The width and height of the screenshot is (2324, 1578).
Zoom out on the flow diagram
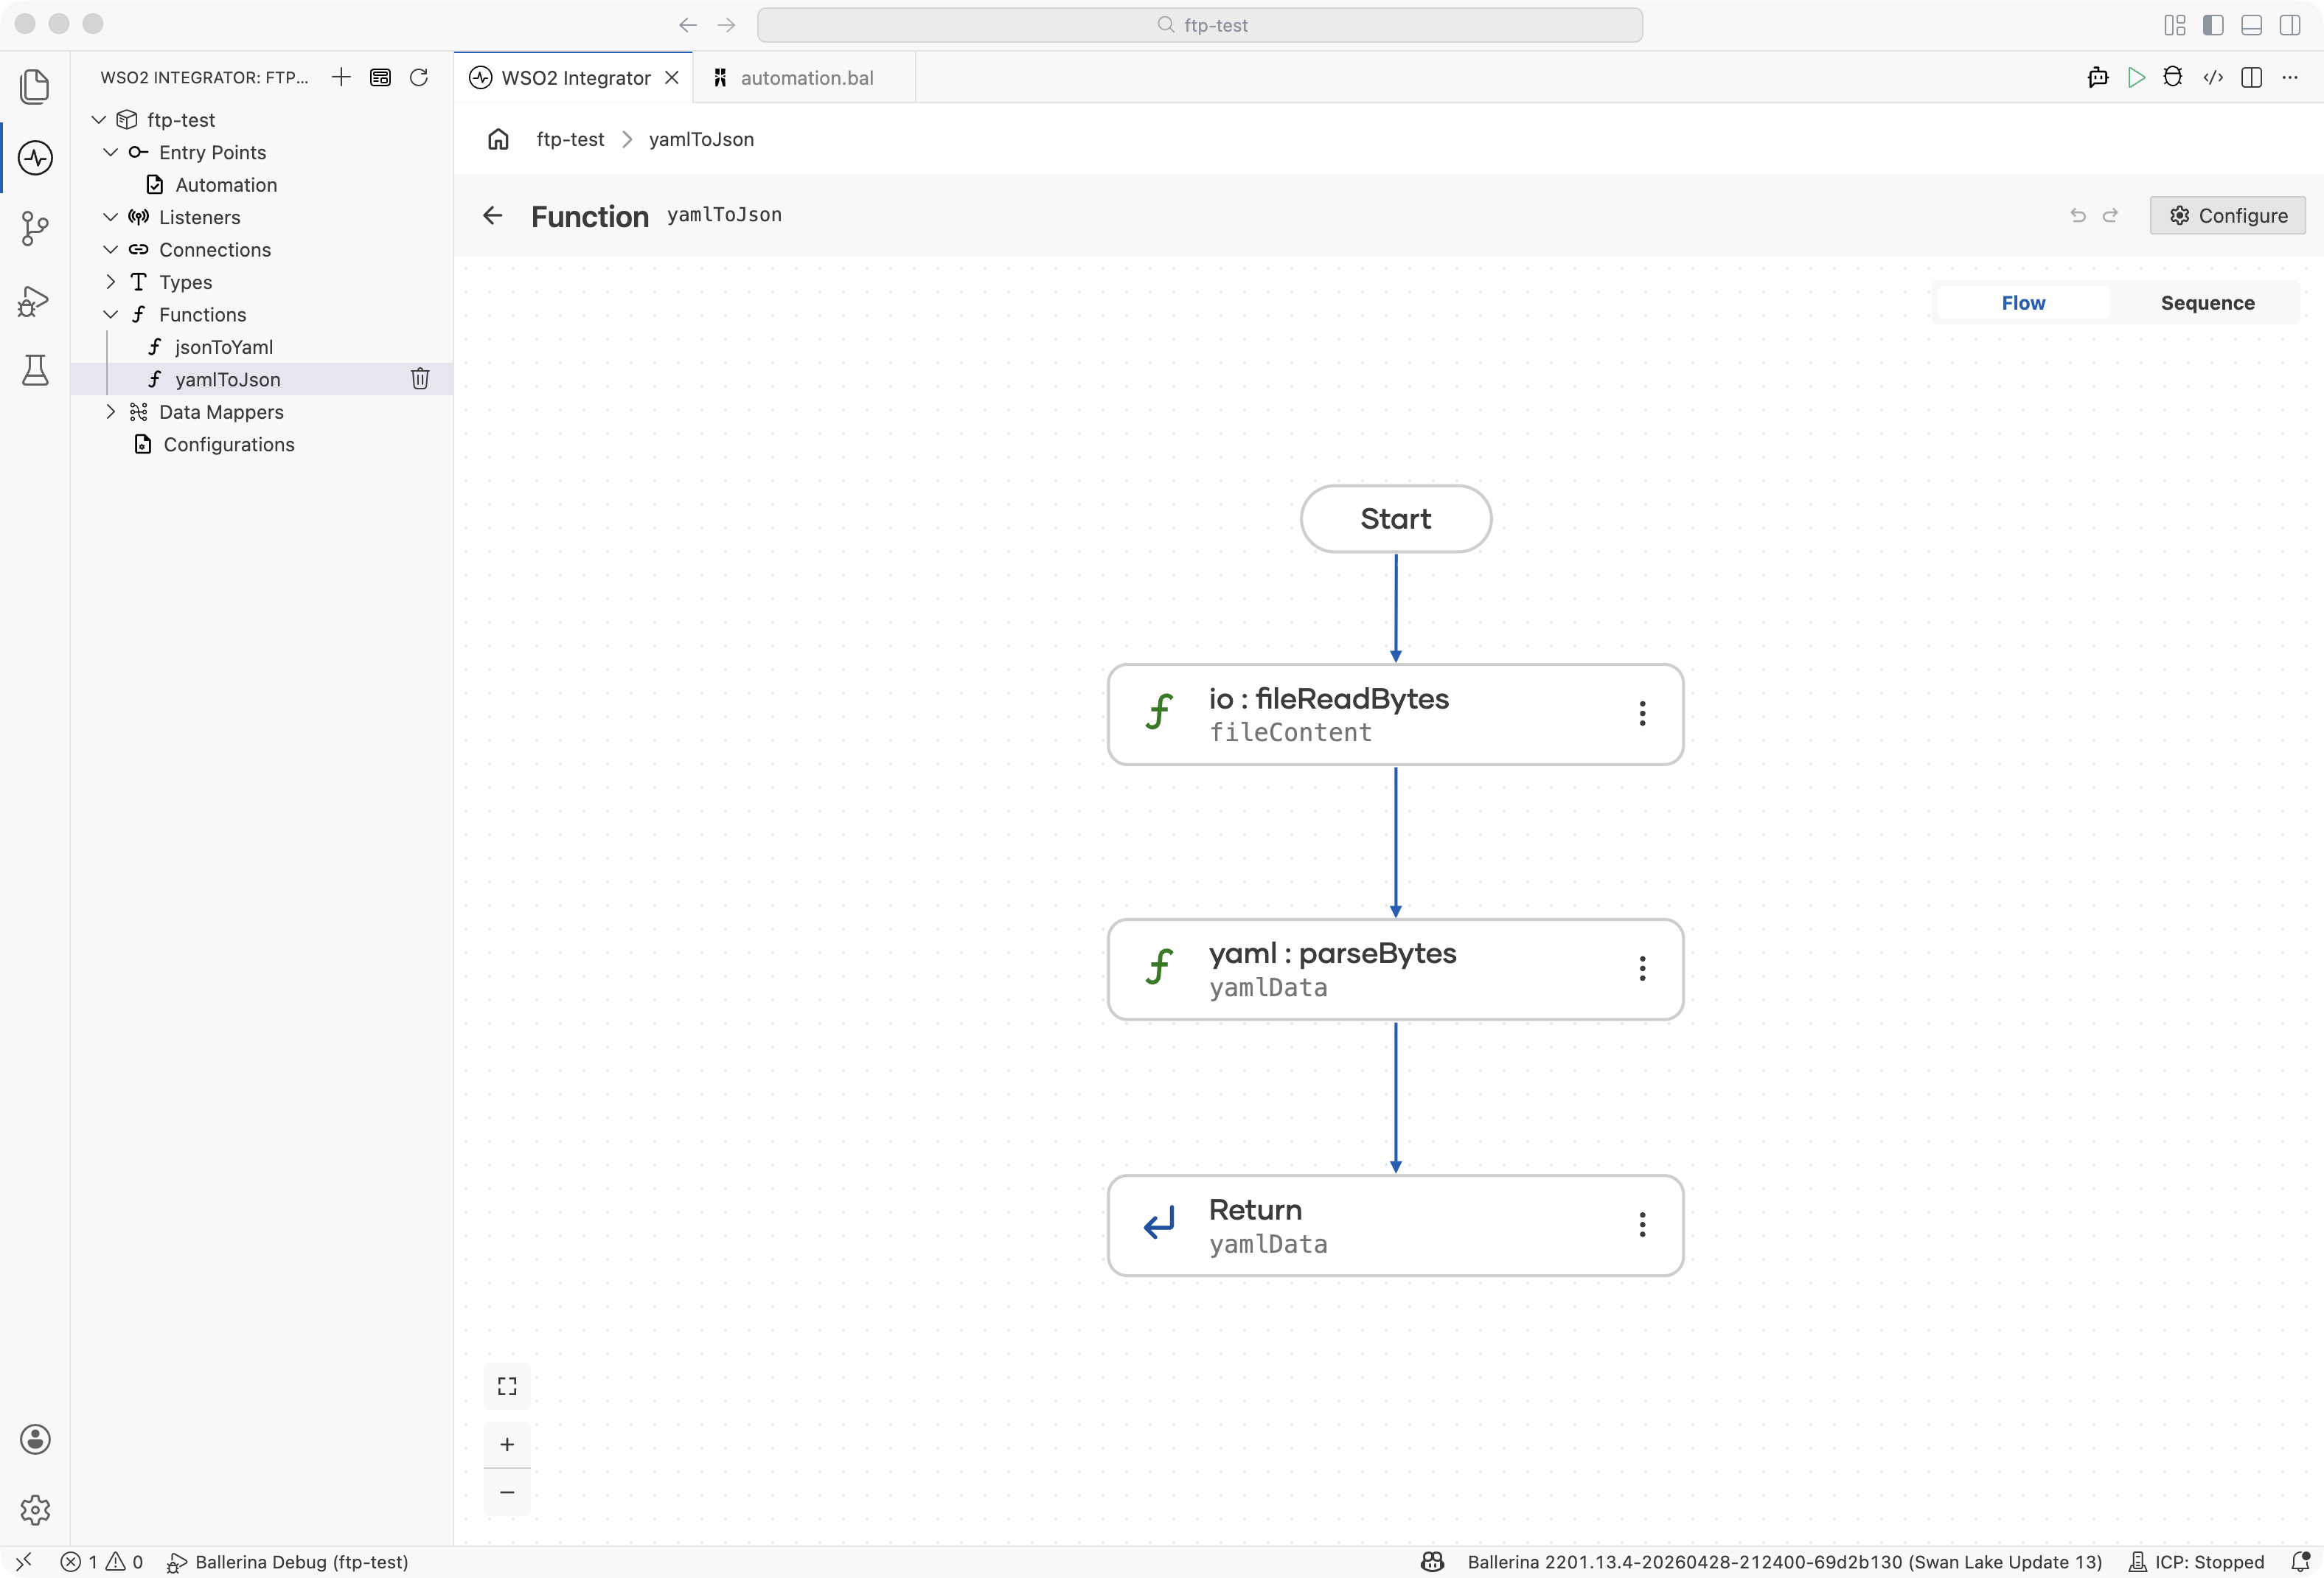507,1492
